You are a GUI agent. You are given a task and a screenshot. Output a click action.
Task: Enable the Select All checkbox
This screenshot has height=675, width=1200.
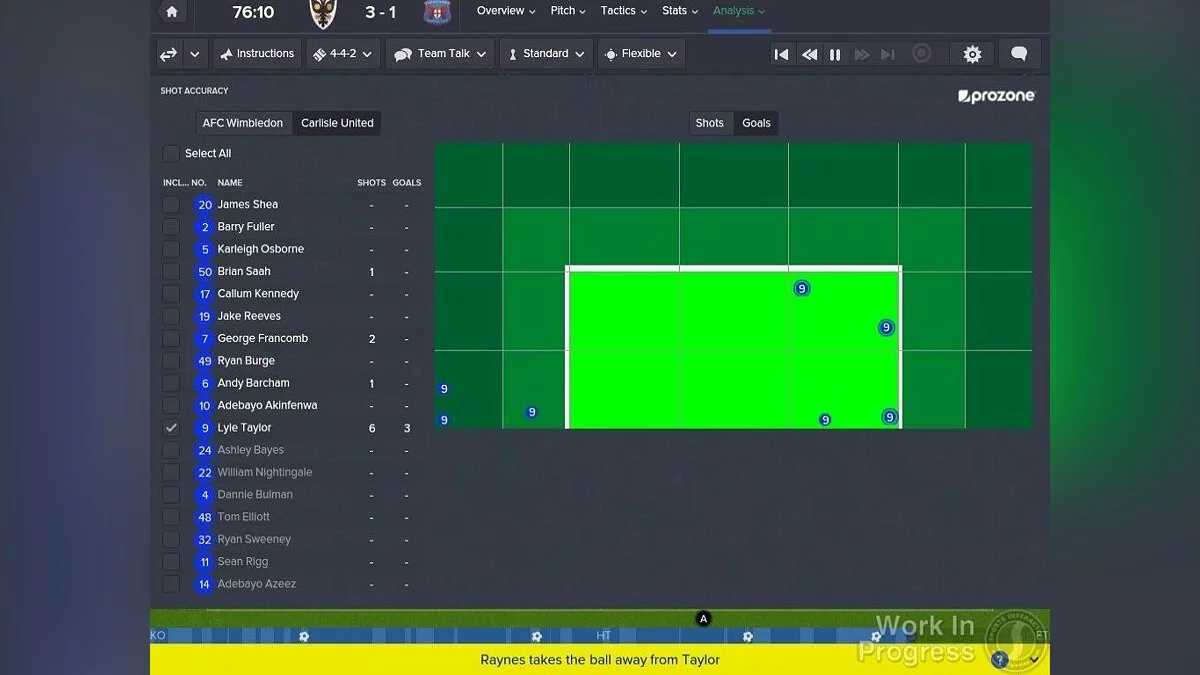tap(171, 153)
